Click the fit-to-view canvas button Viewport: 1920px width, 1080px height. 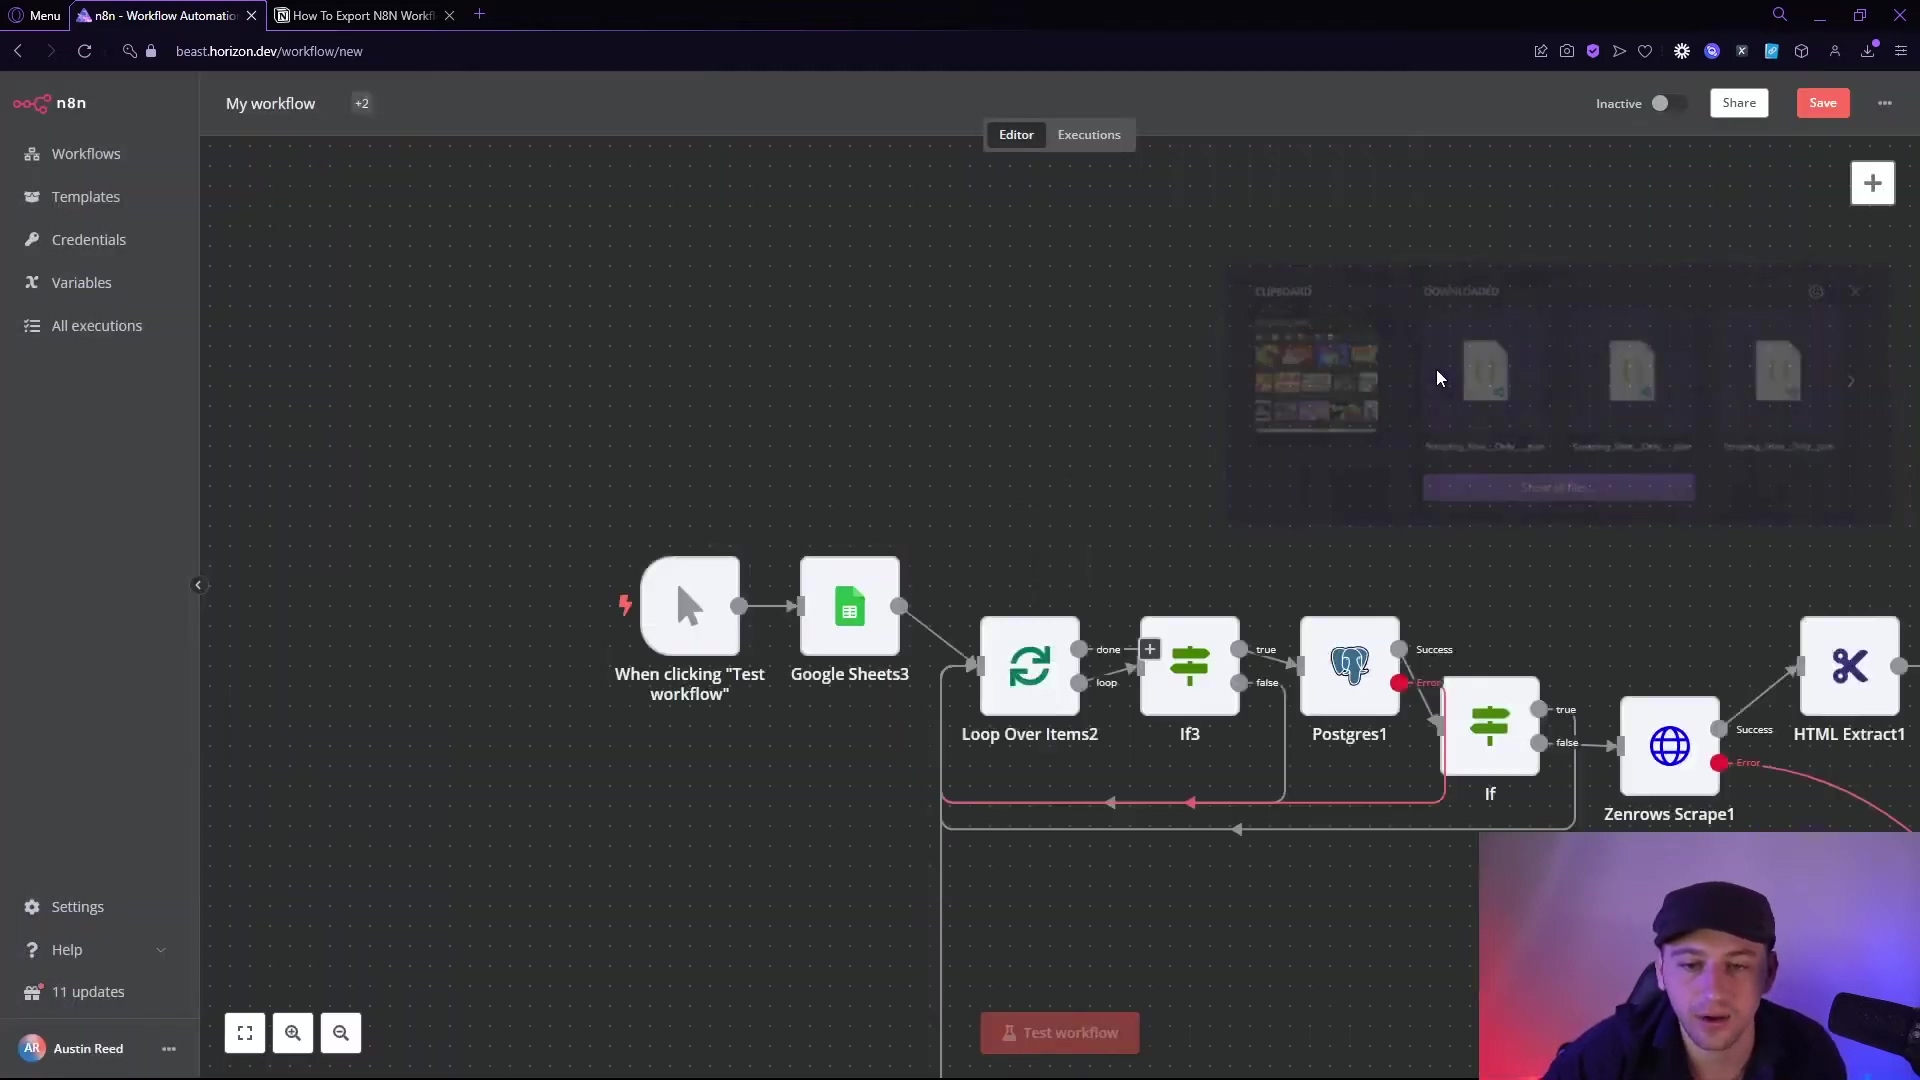click(x=245, y=1033)
